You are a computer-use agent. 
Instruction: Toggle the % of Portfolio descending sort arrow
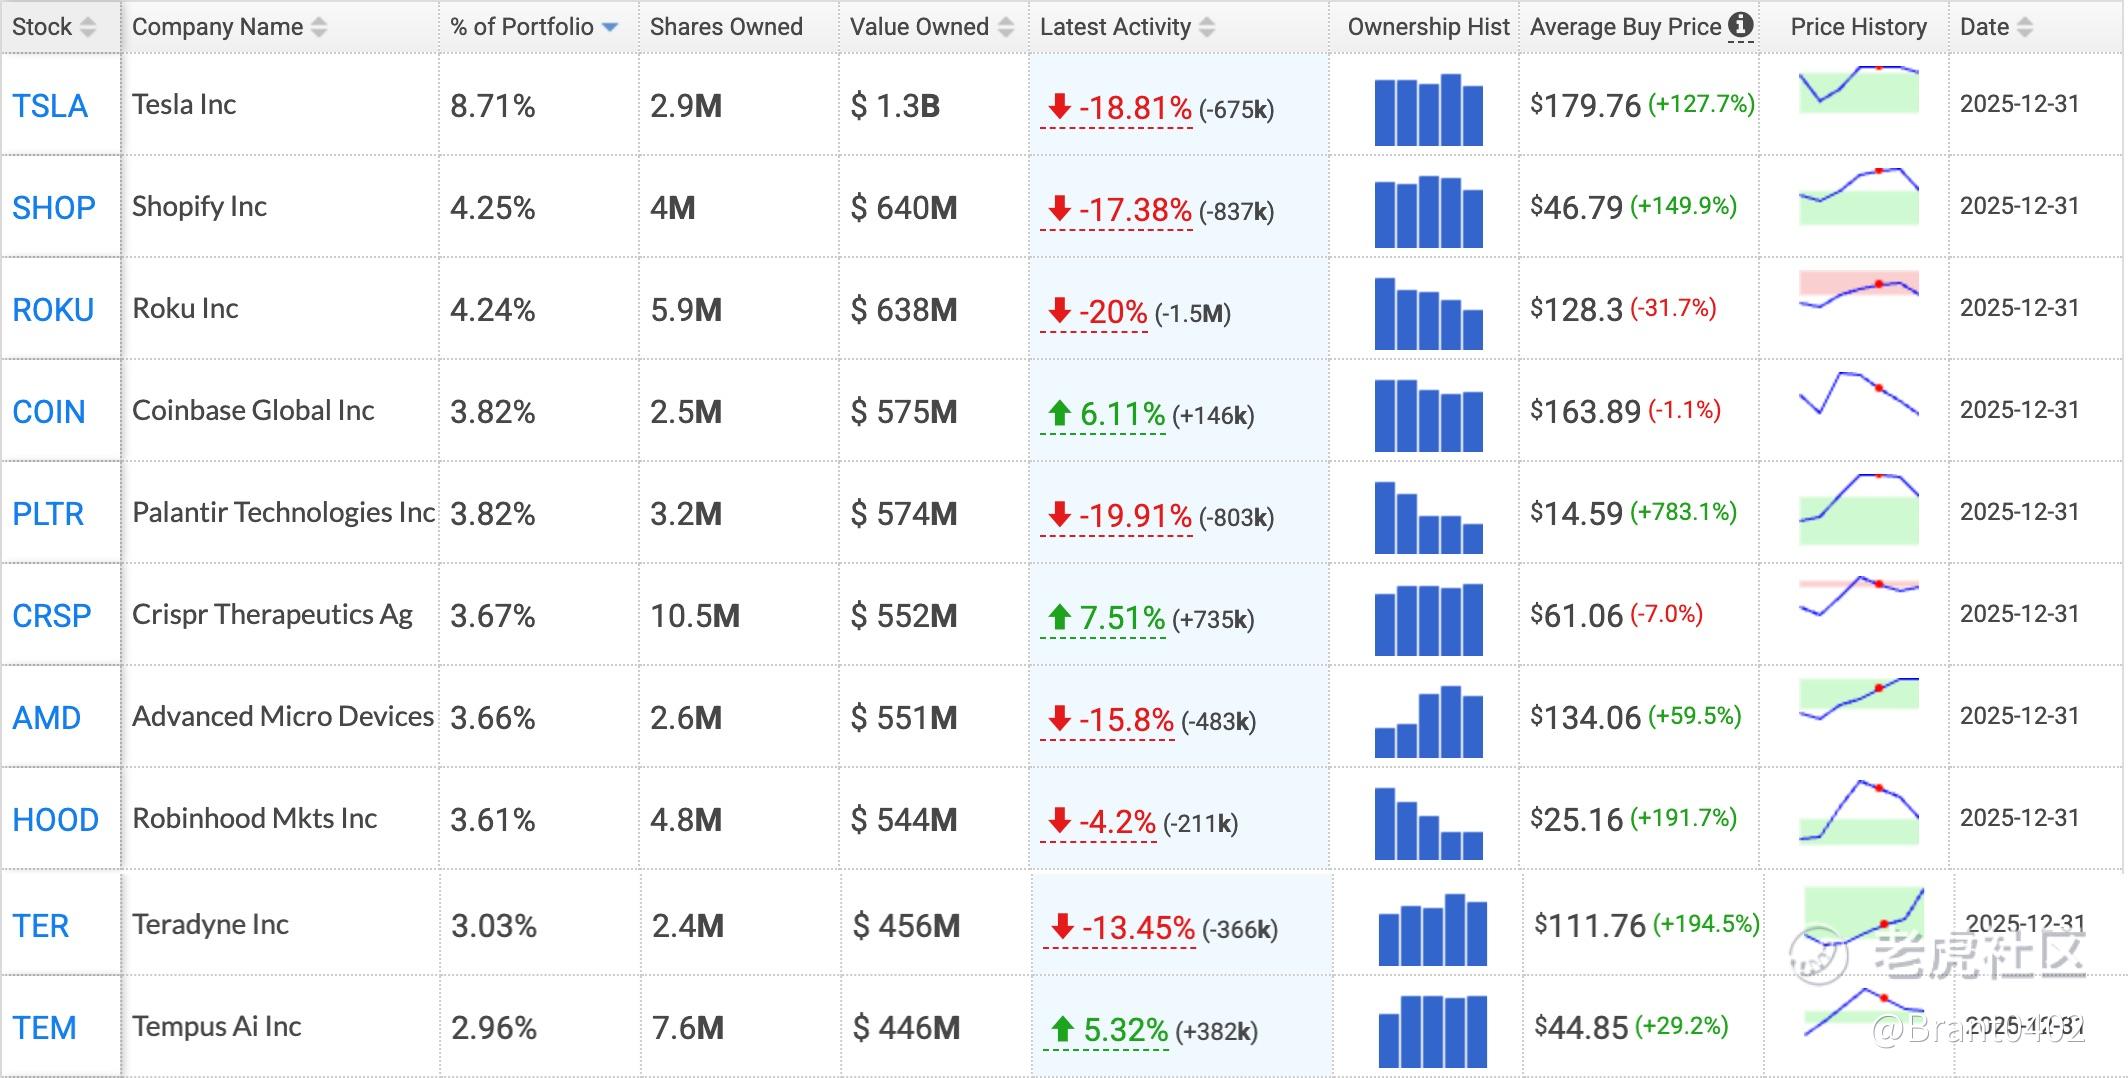pyautogui.click(x=610, y=27)
